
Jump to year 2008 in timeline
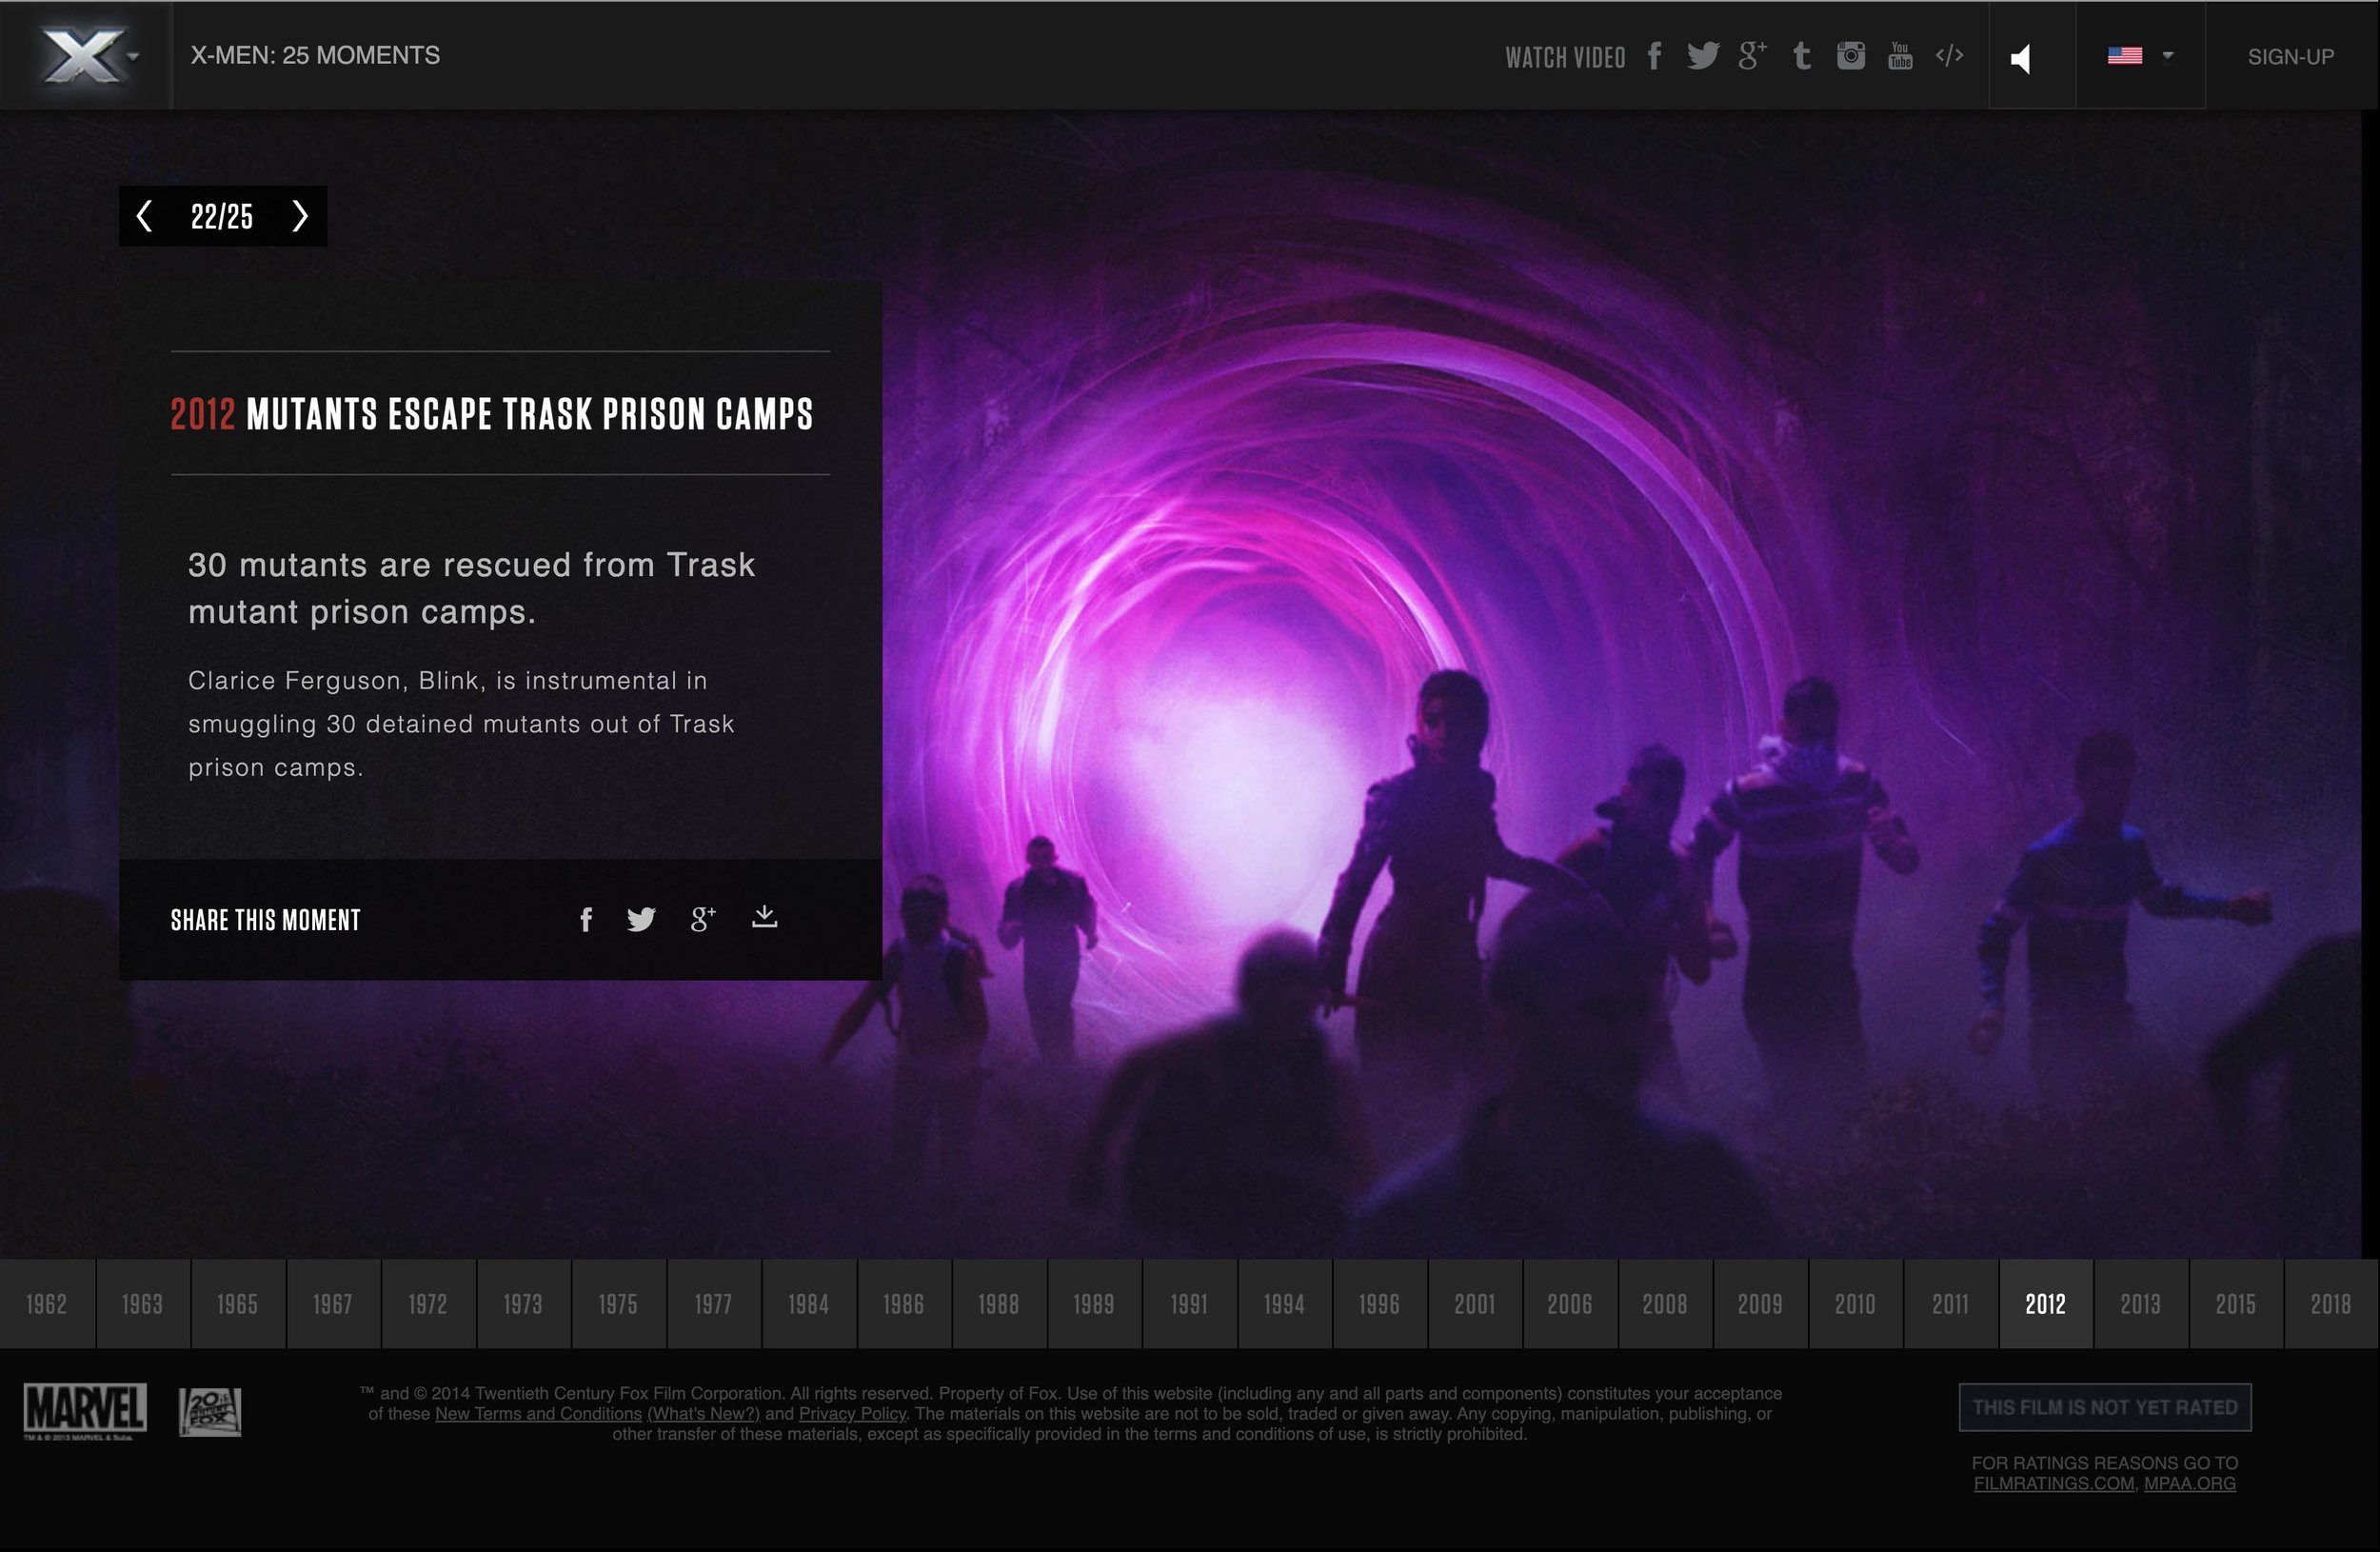click(x=1665, y=1304)
